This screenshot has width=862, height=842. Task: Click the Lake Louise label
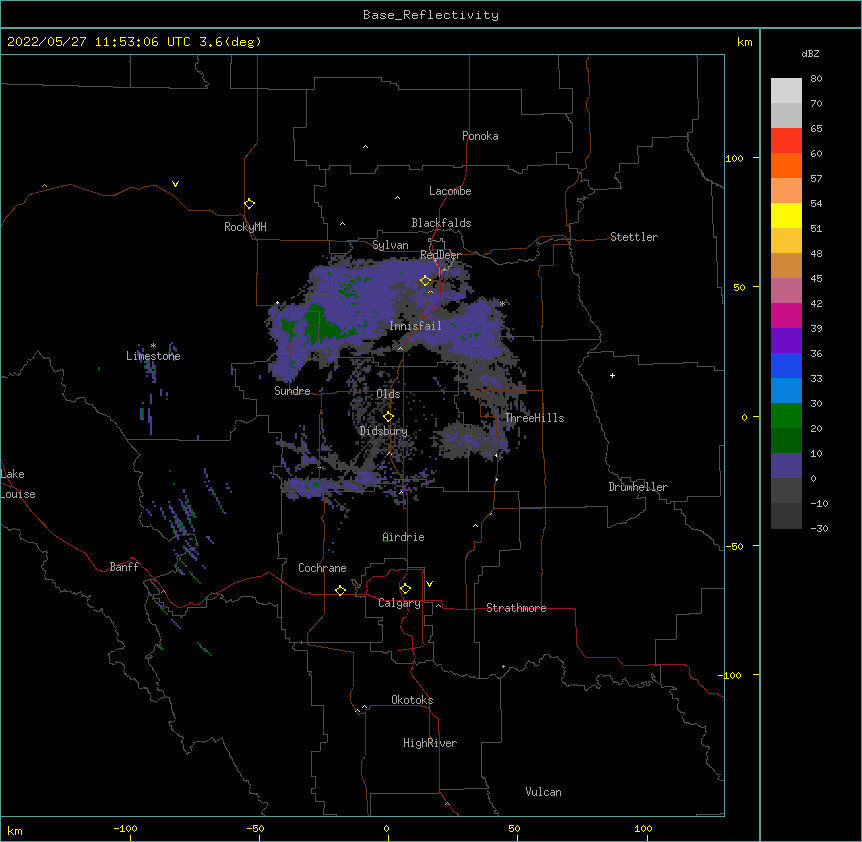pyautogui.click(x=18, y=484)
